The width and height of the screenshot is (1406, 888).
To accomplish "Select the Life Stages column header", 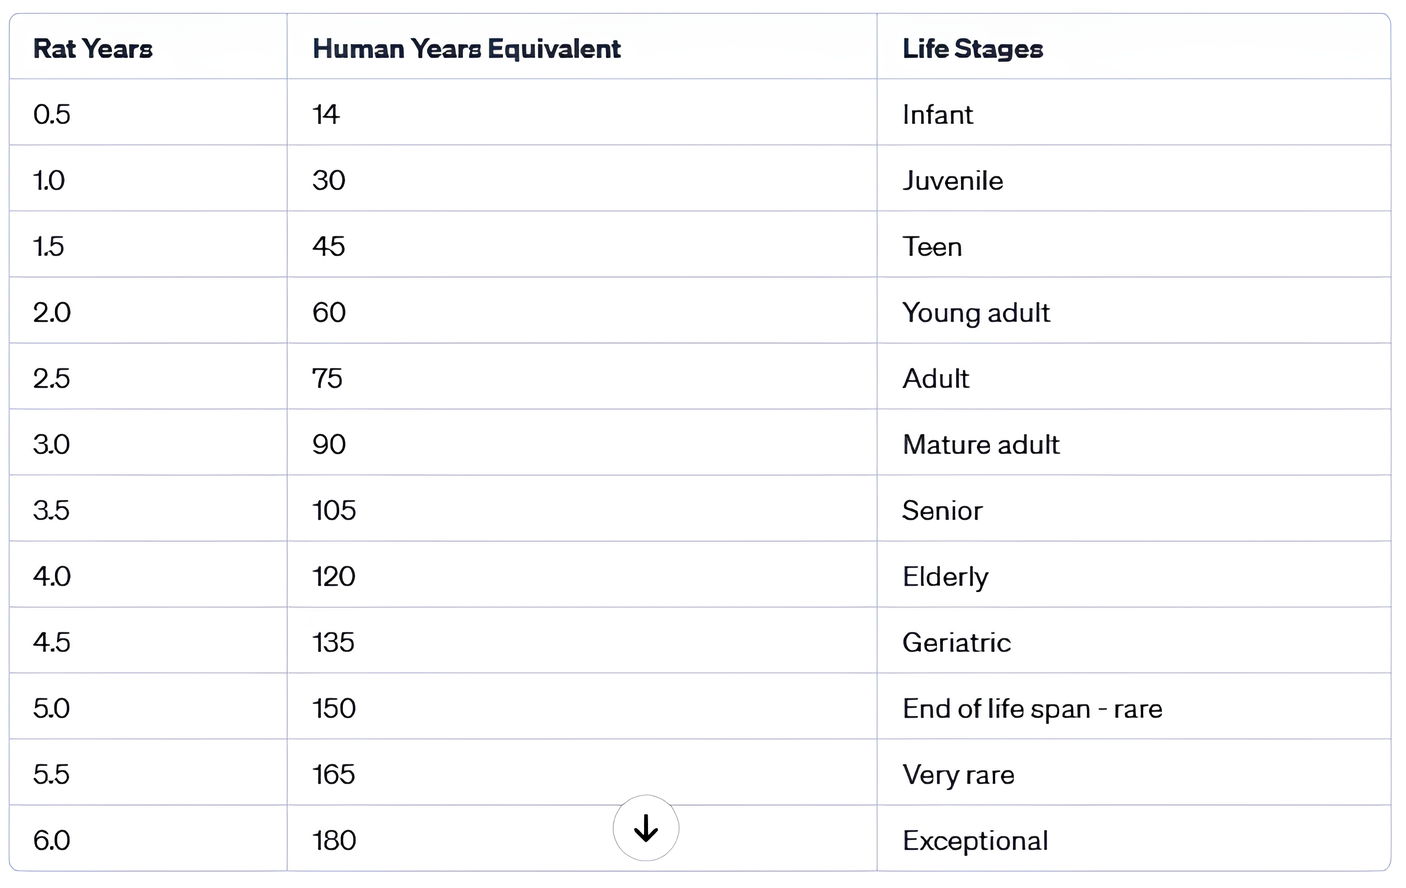I will [971, 47].
